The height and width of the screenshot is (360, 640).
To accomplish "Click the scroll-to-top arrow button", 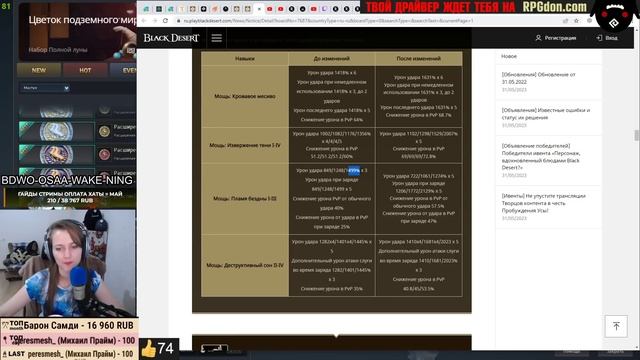I will coord(616,326).
